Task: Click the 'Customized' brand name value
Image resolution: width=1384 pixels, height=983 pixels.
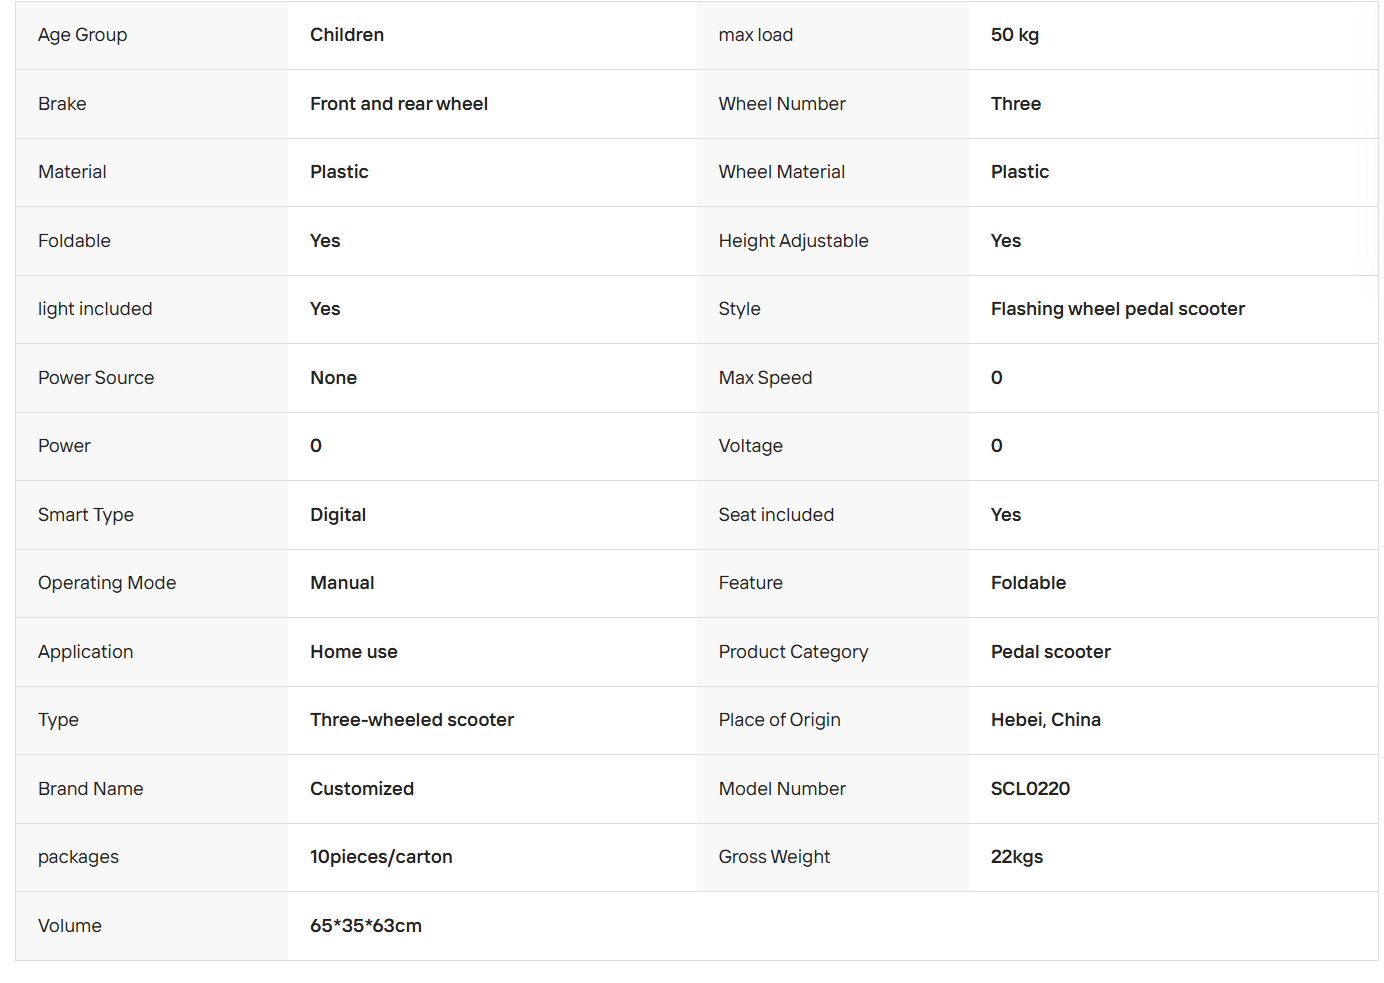Action: pos(361,789)
